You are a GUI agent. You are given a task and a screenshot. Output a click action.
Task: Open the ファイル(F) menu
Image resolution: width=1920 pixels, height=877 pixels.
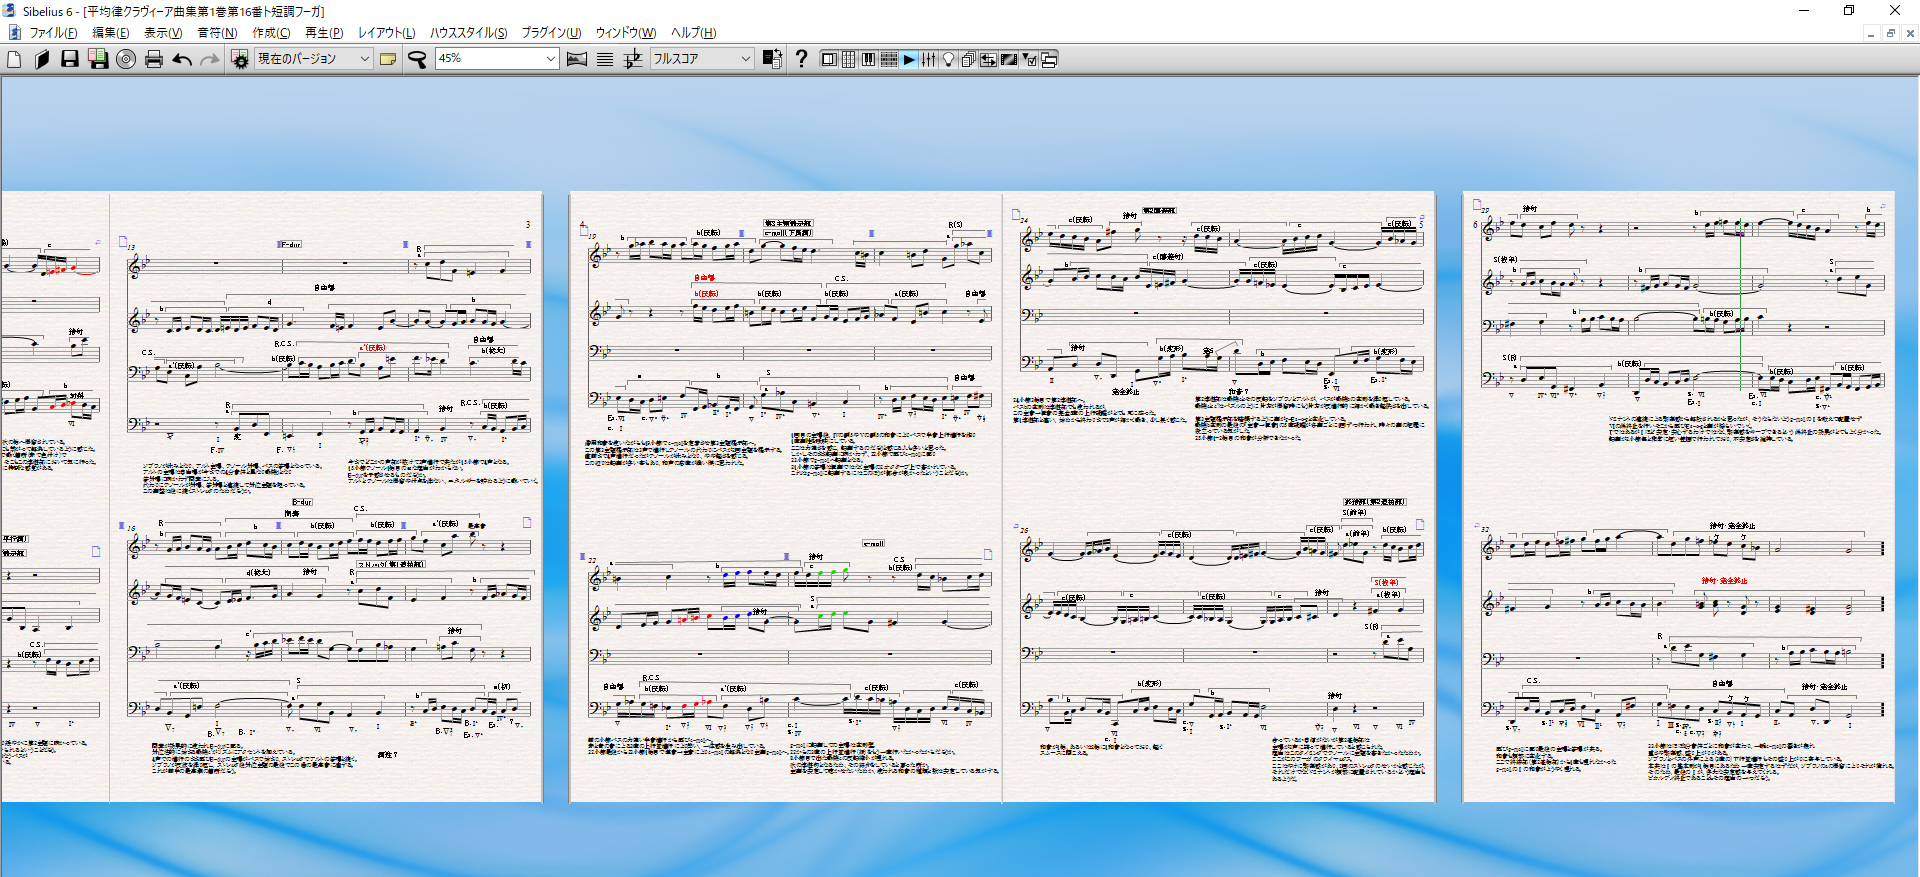[x=53, y=33]
